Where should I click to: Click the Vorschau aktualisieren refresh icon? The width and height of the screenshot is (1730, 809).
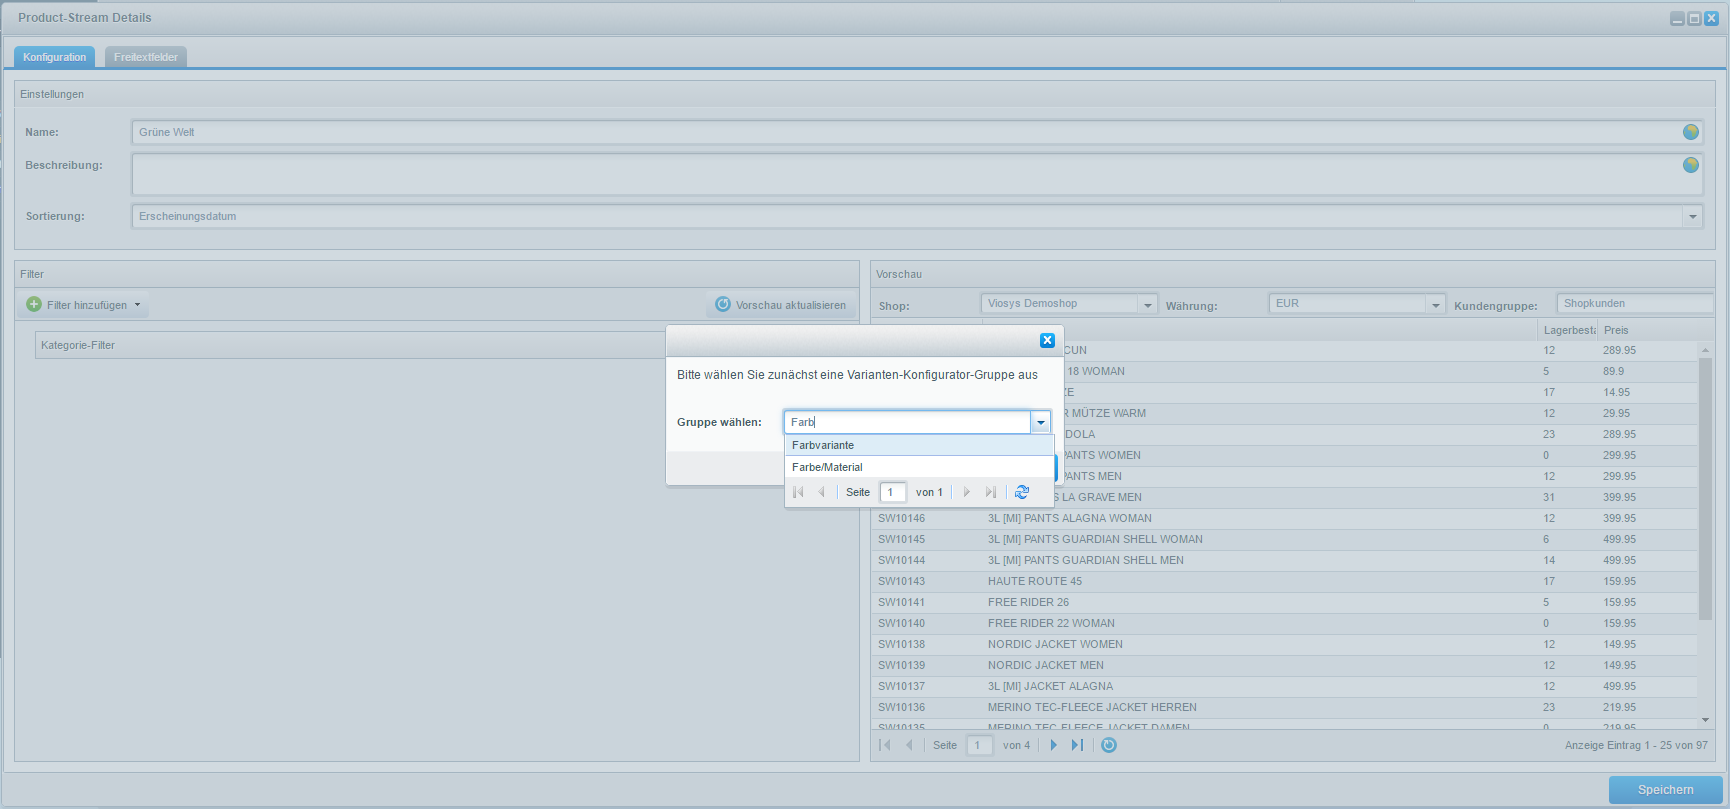coord(723,304)
